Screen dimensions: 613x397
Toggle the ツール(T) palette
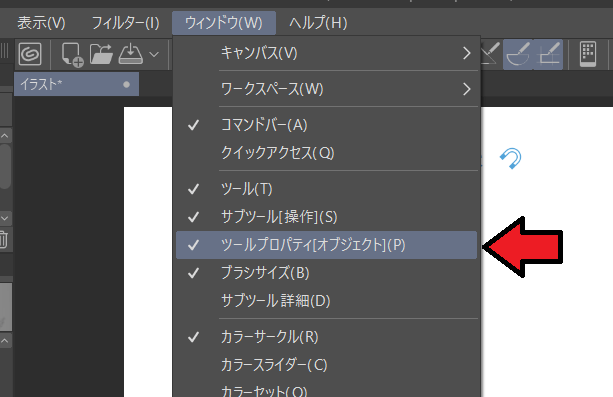pyautogui.click(x=326, y=189)
